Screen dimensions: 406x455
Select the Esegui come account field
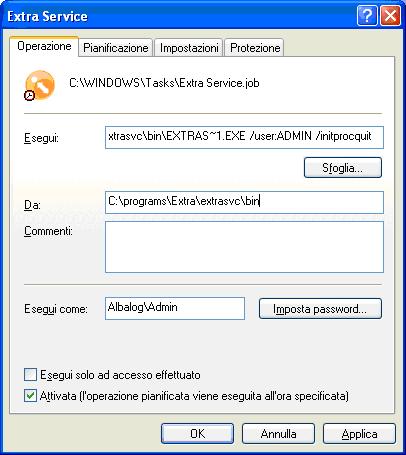175,308
